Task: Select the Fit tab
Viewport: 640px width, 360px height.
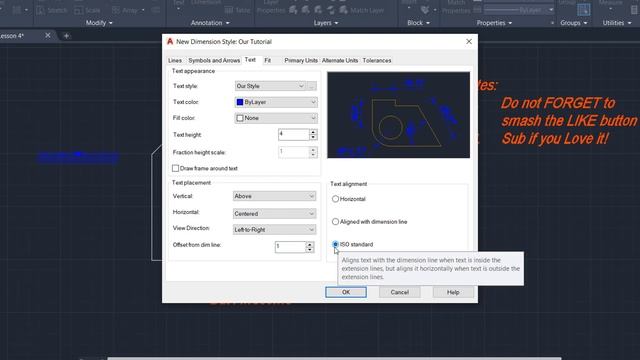Action: [x=267, y=60]
